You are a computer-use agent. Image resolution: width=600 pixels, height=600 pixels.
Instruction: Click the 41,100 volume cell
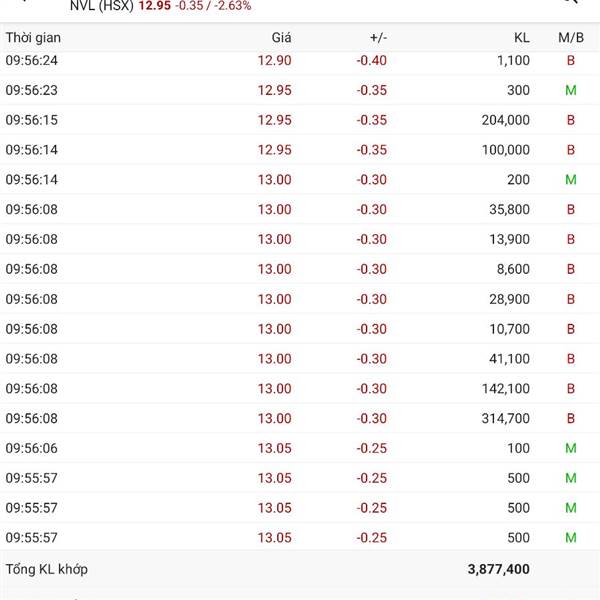(x=506, y=358)
